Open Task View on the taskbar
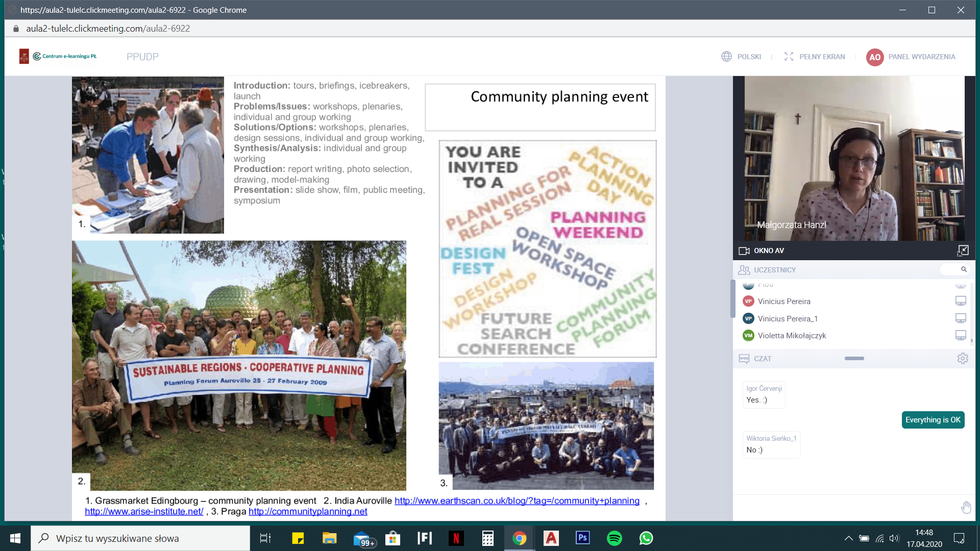This screenshot has height=551, width=980. pos(265,539)
